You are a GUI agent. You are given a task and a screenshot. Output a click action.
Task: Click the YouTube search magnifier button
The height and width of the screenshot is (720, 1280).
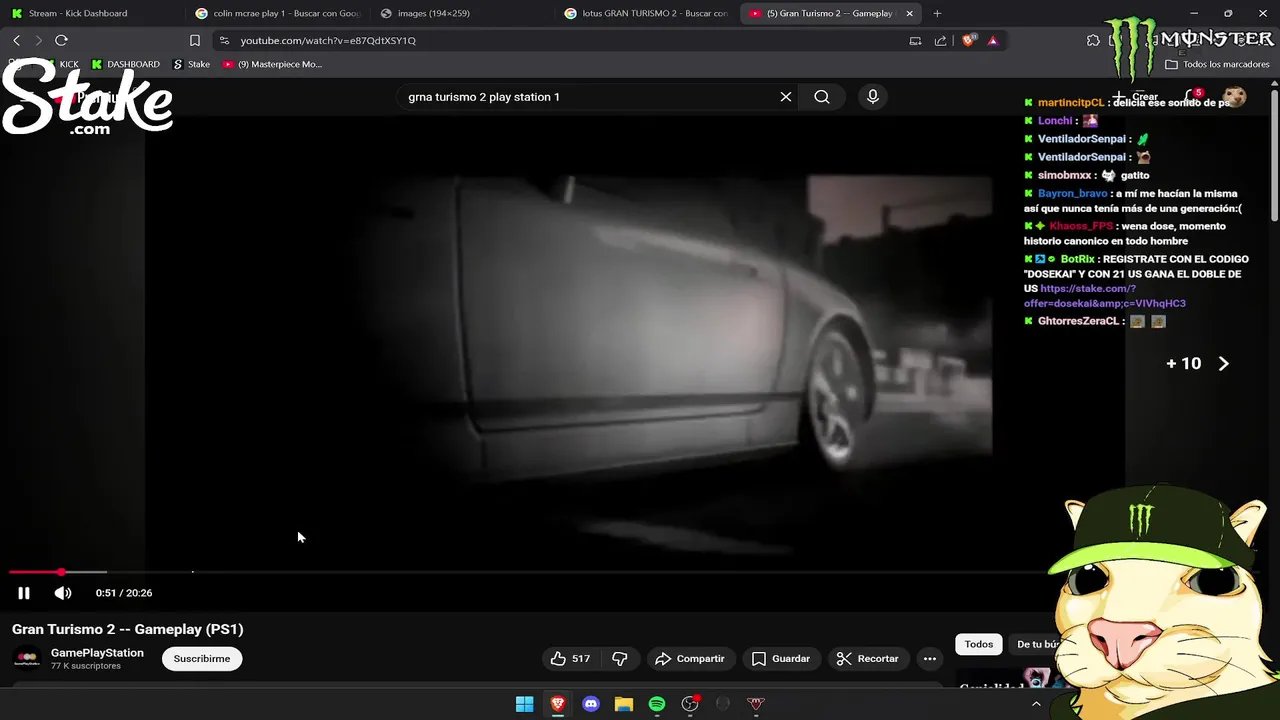coord(822,97)
